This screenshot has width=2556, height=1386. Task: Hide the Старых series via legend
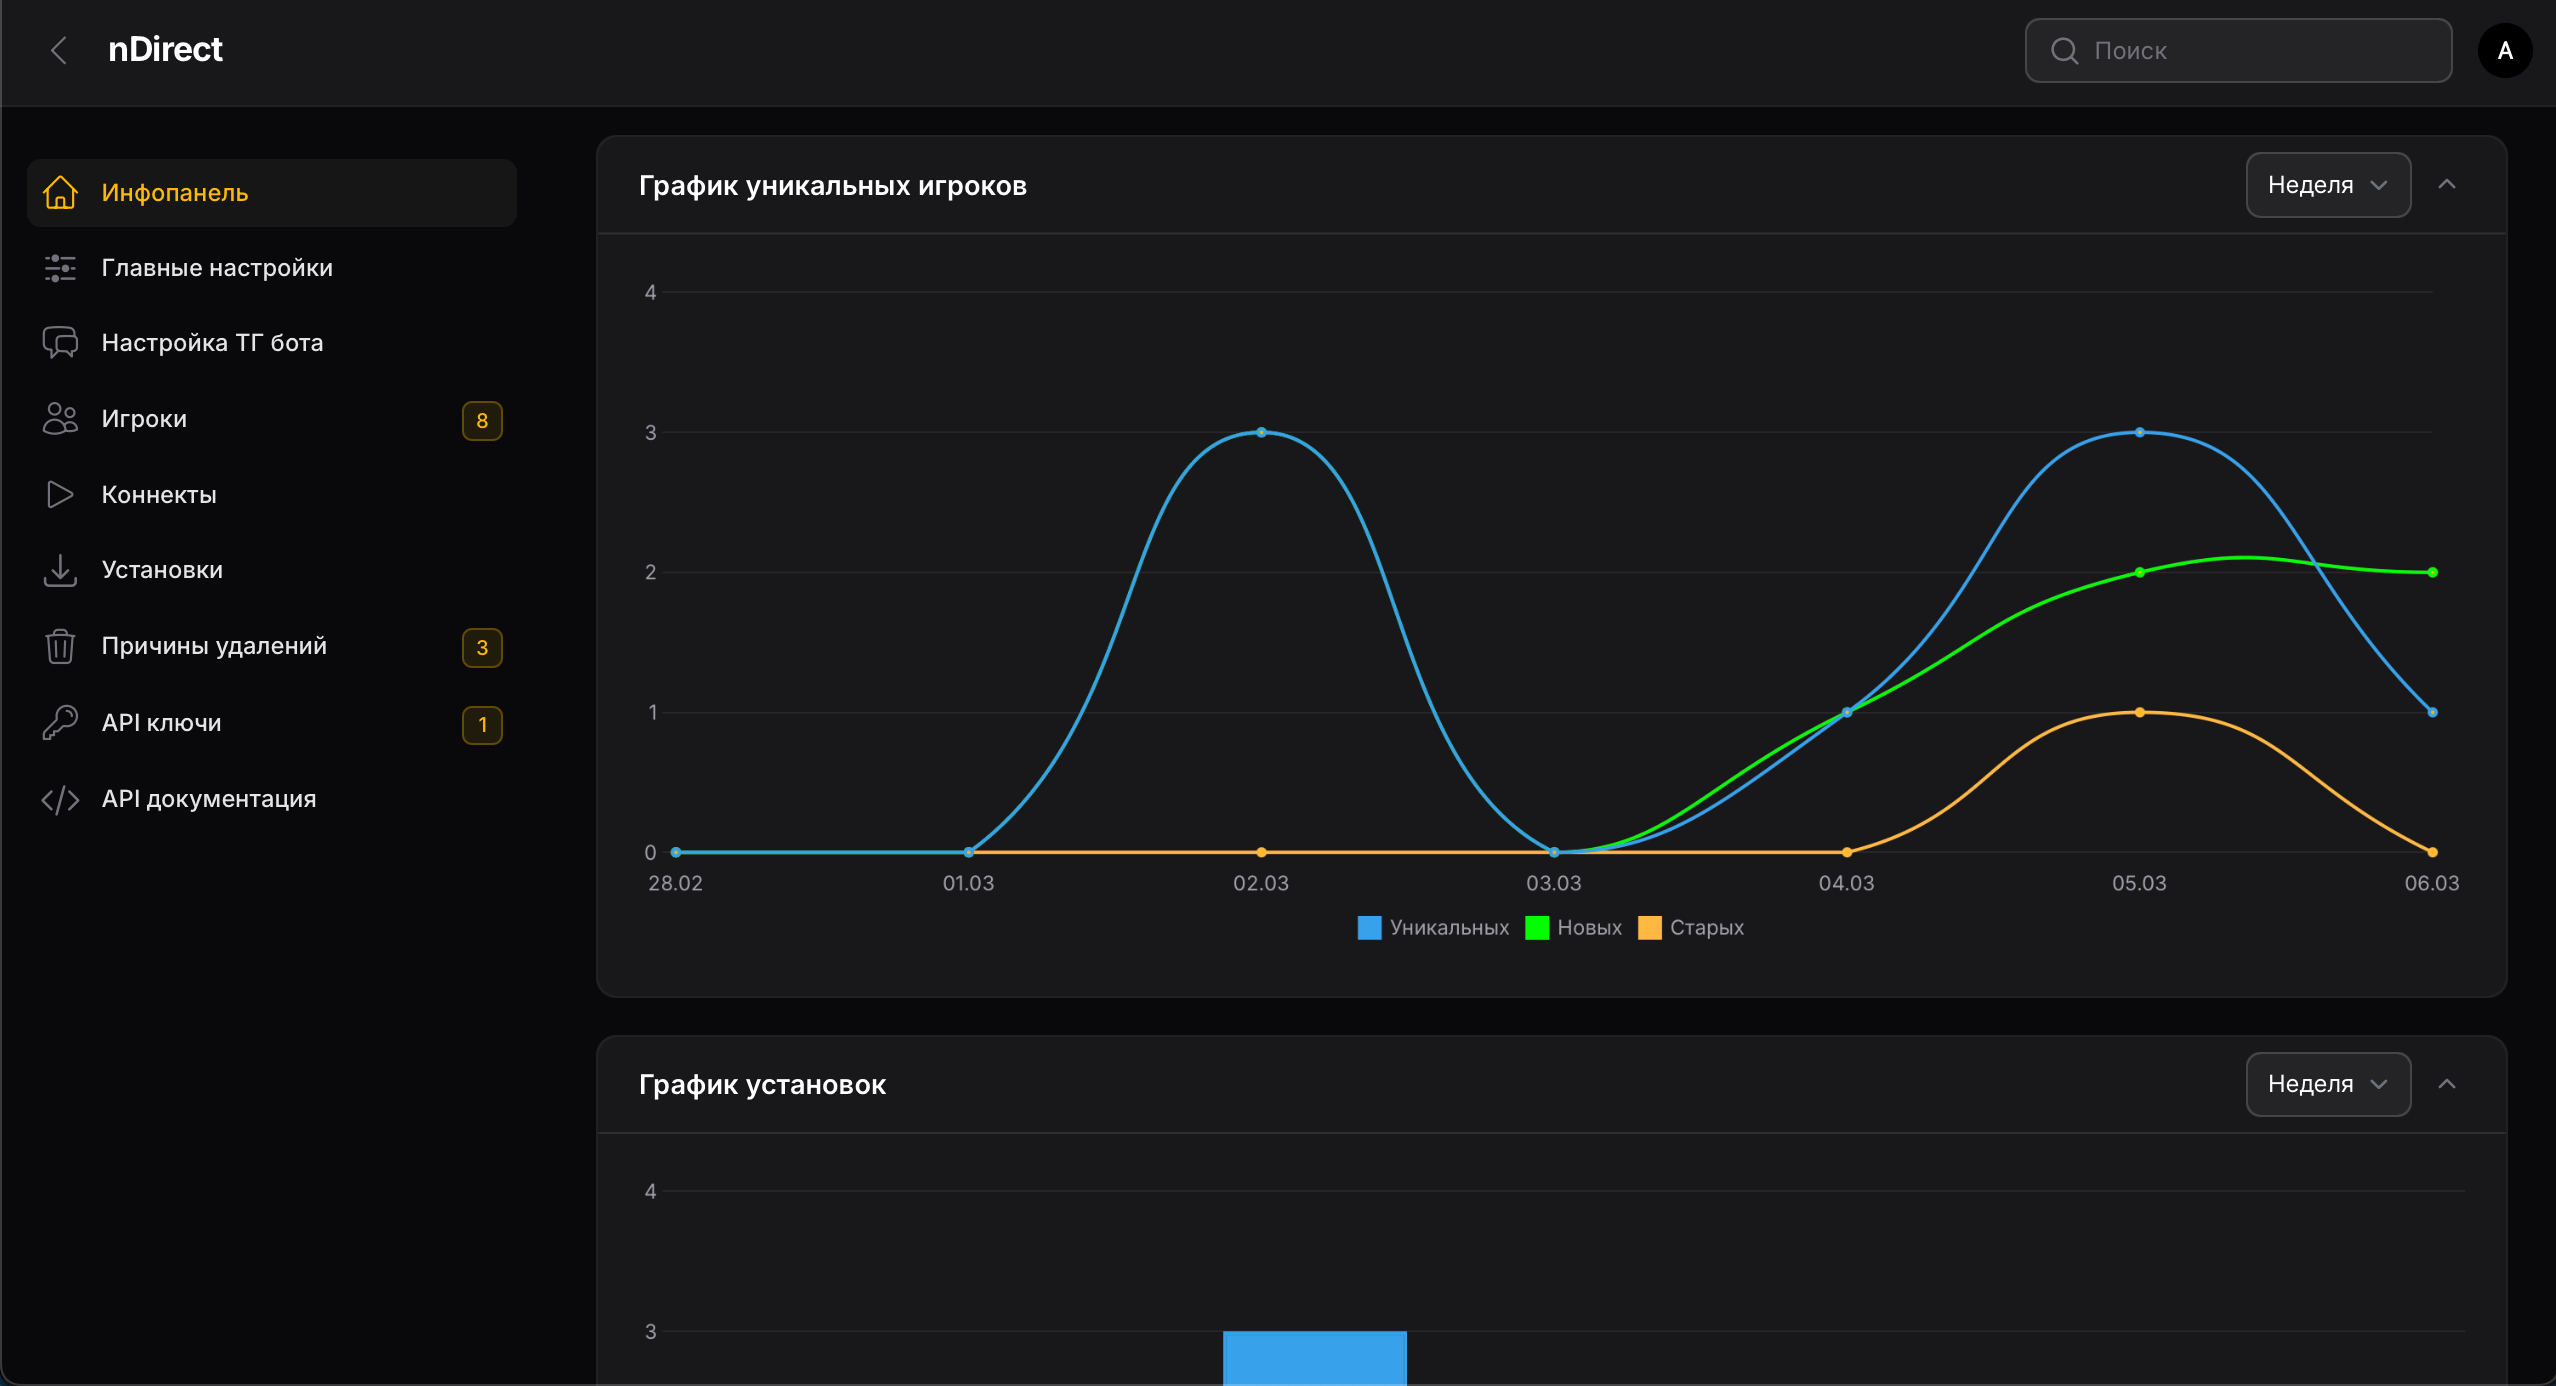click(1691, 928)
